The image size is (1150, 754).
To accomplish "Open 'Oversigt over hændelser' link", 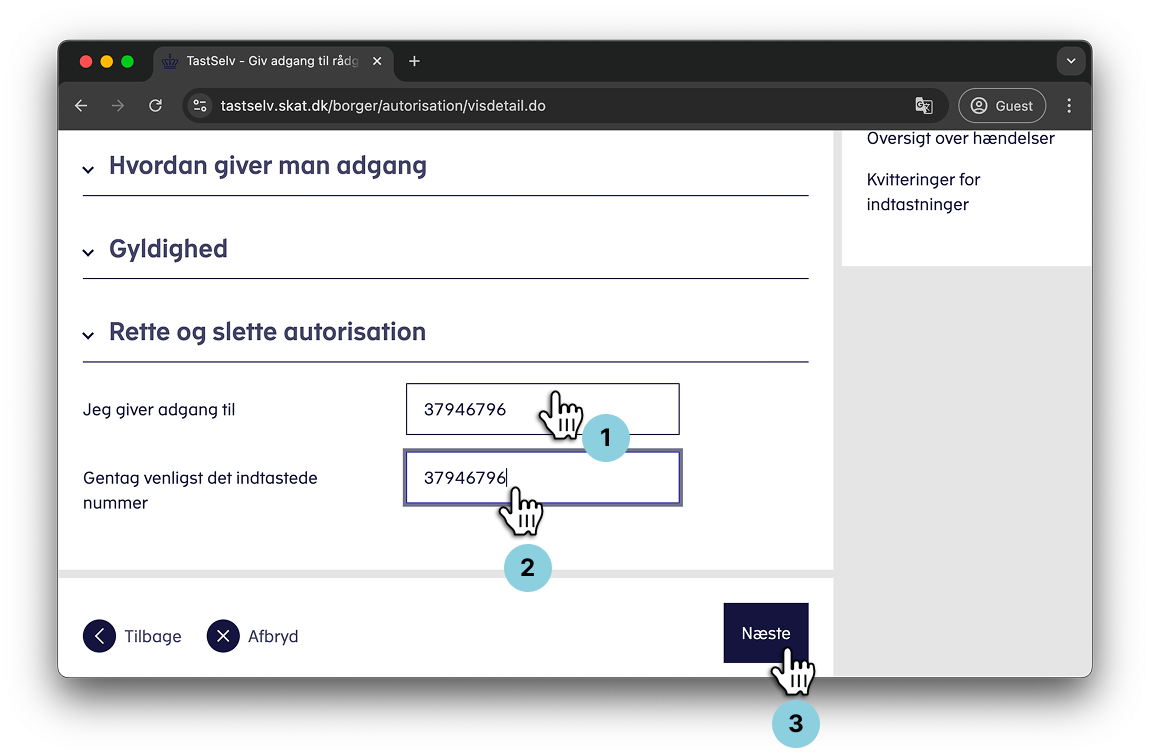I will pyautogui.click(x=960, y=139).
